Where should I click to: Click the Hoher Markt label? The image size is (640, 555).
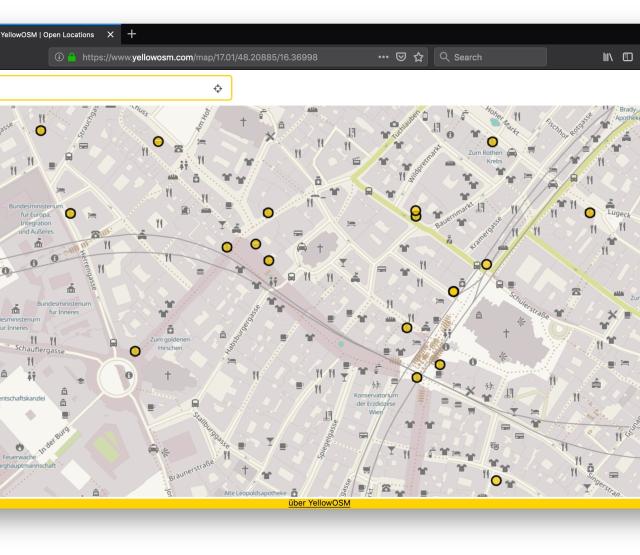(x=503, y=121)
